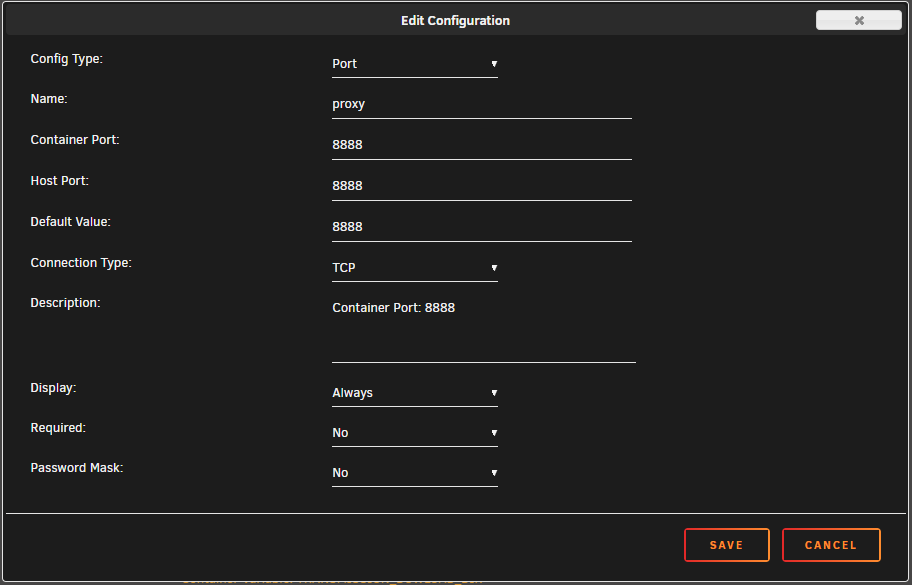Expand the Connection Type dropdown showing TCP

(x=415, y=268)
